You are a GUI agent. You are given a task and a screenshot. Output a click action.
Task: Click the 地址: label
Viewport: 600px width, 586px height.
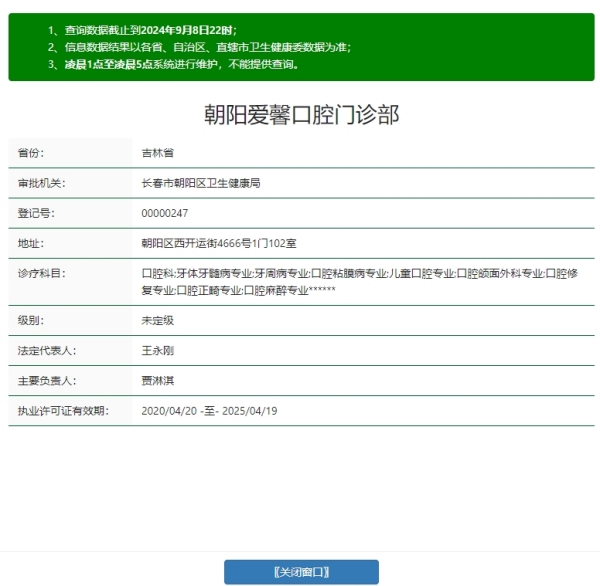coord(31,243)
